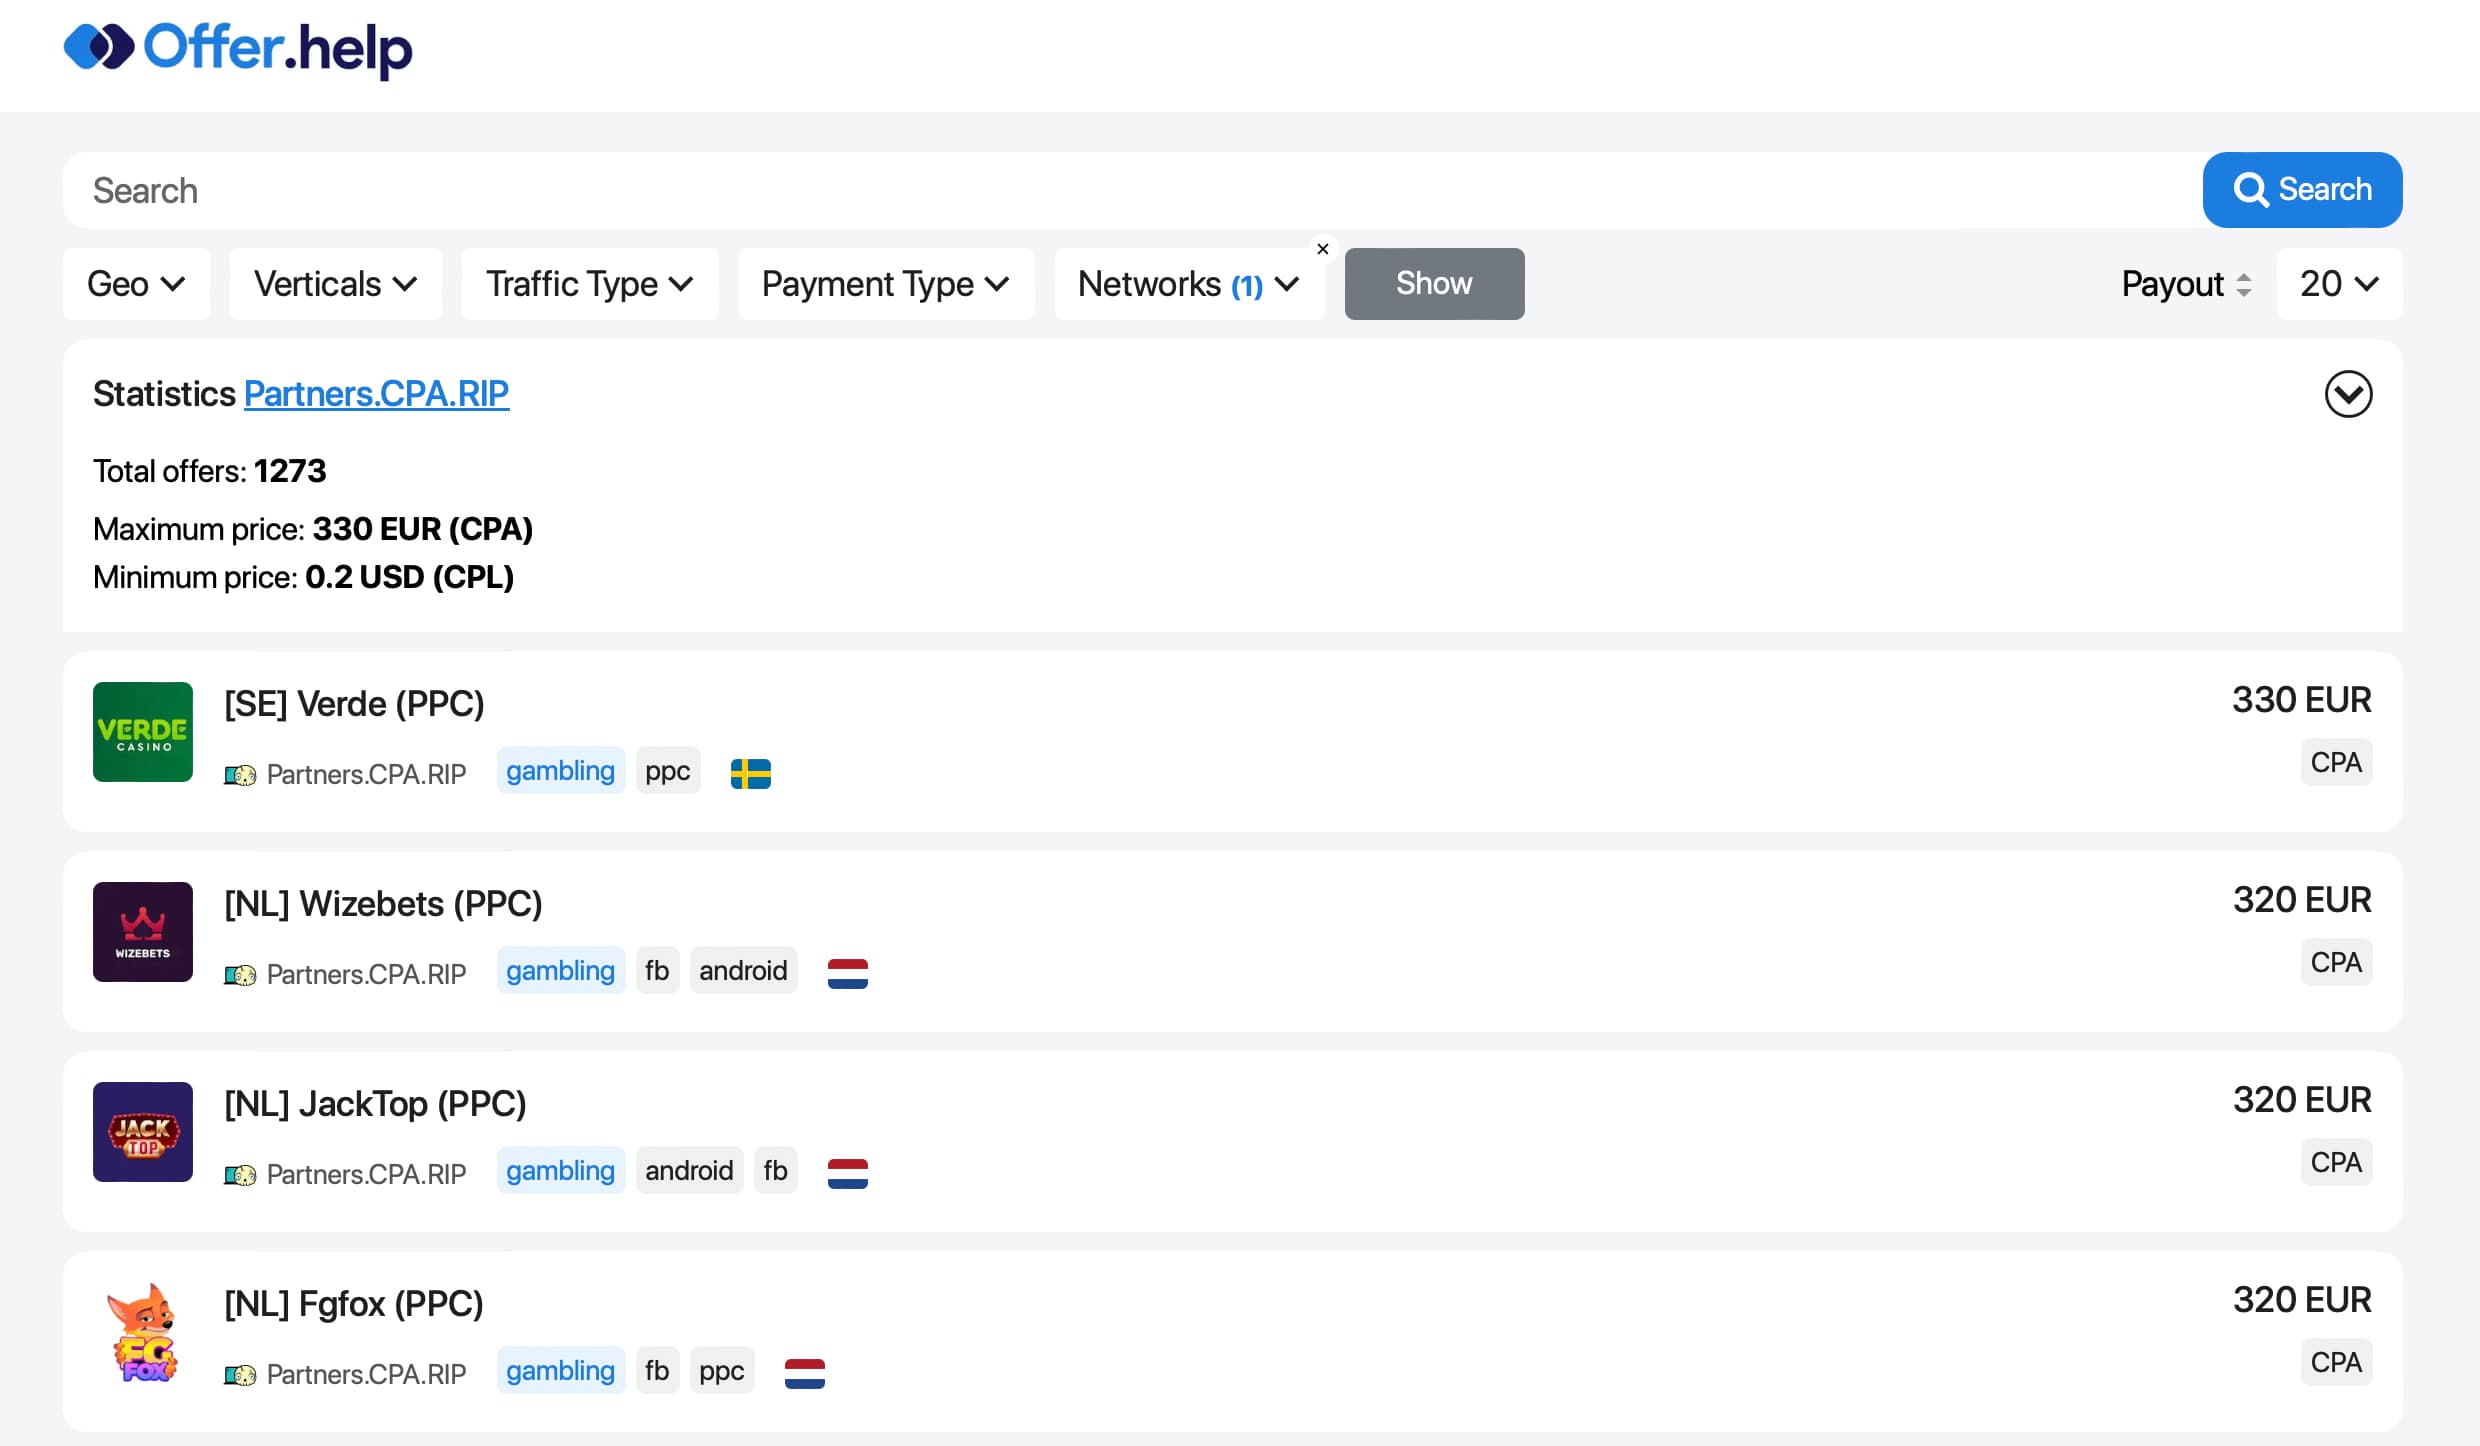Select the gambling tag in the Fgfox row
This screenshot has height=1446, width=2480.
pyautogui.click(x=560, y=1371)
